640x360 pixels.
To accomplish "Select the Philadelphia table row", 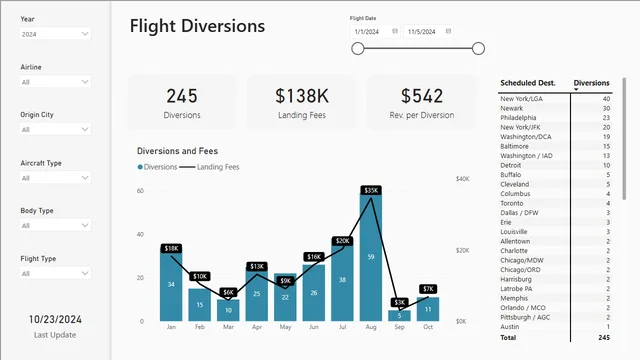I will click(555, 118).
